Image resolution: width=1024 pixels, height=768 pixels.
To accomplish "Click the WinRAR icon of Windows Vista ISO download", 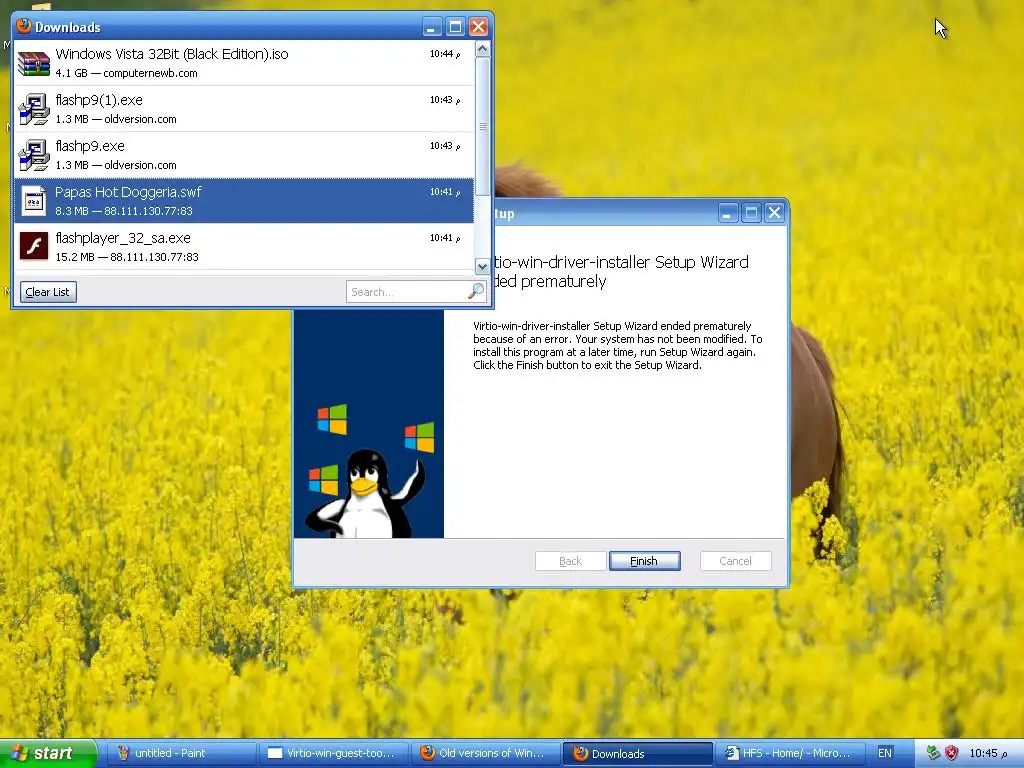I will [33, 63].
